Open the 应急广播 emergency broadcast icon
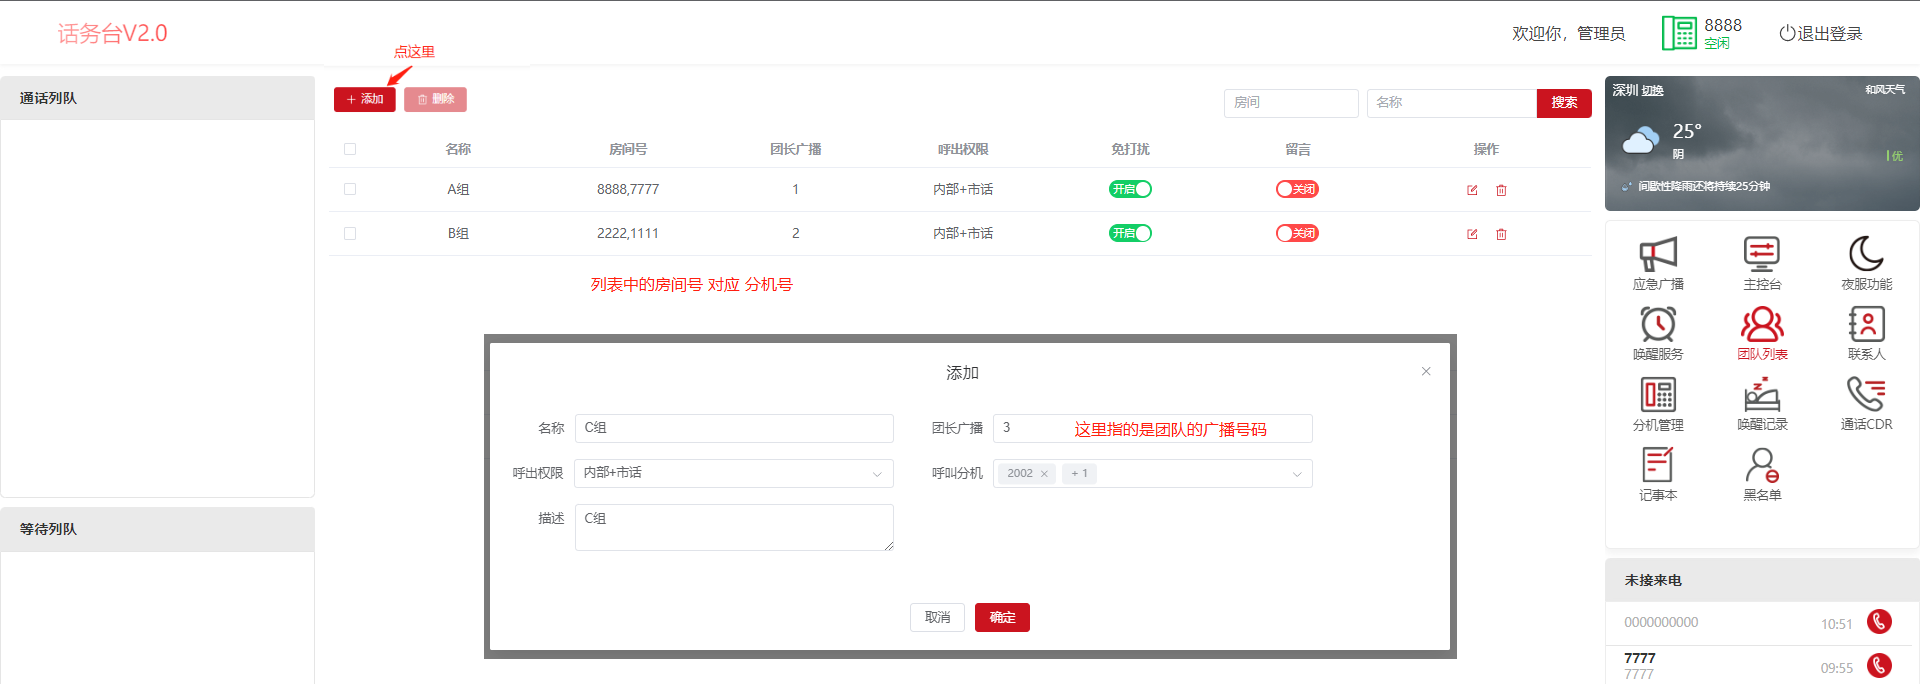This screenshot has width=1920, height=684. (x=1658, y=263)
